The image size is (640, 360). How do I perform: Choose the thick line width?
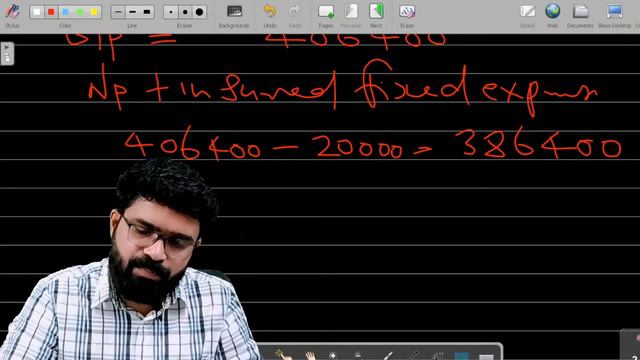pyautogui.click(x=147, y=12)
